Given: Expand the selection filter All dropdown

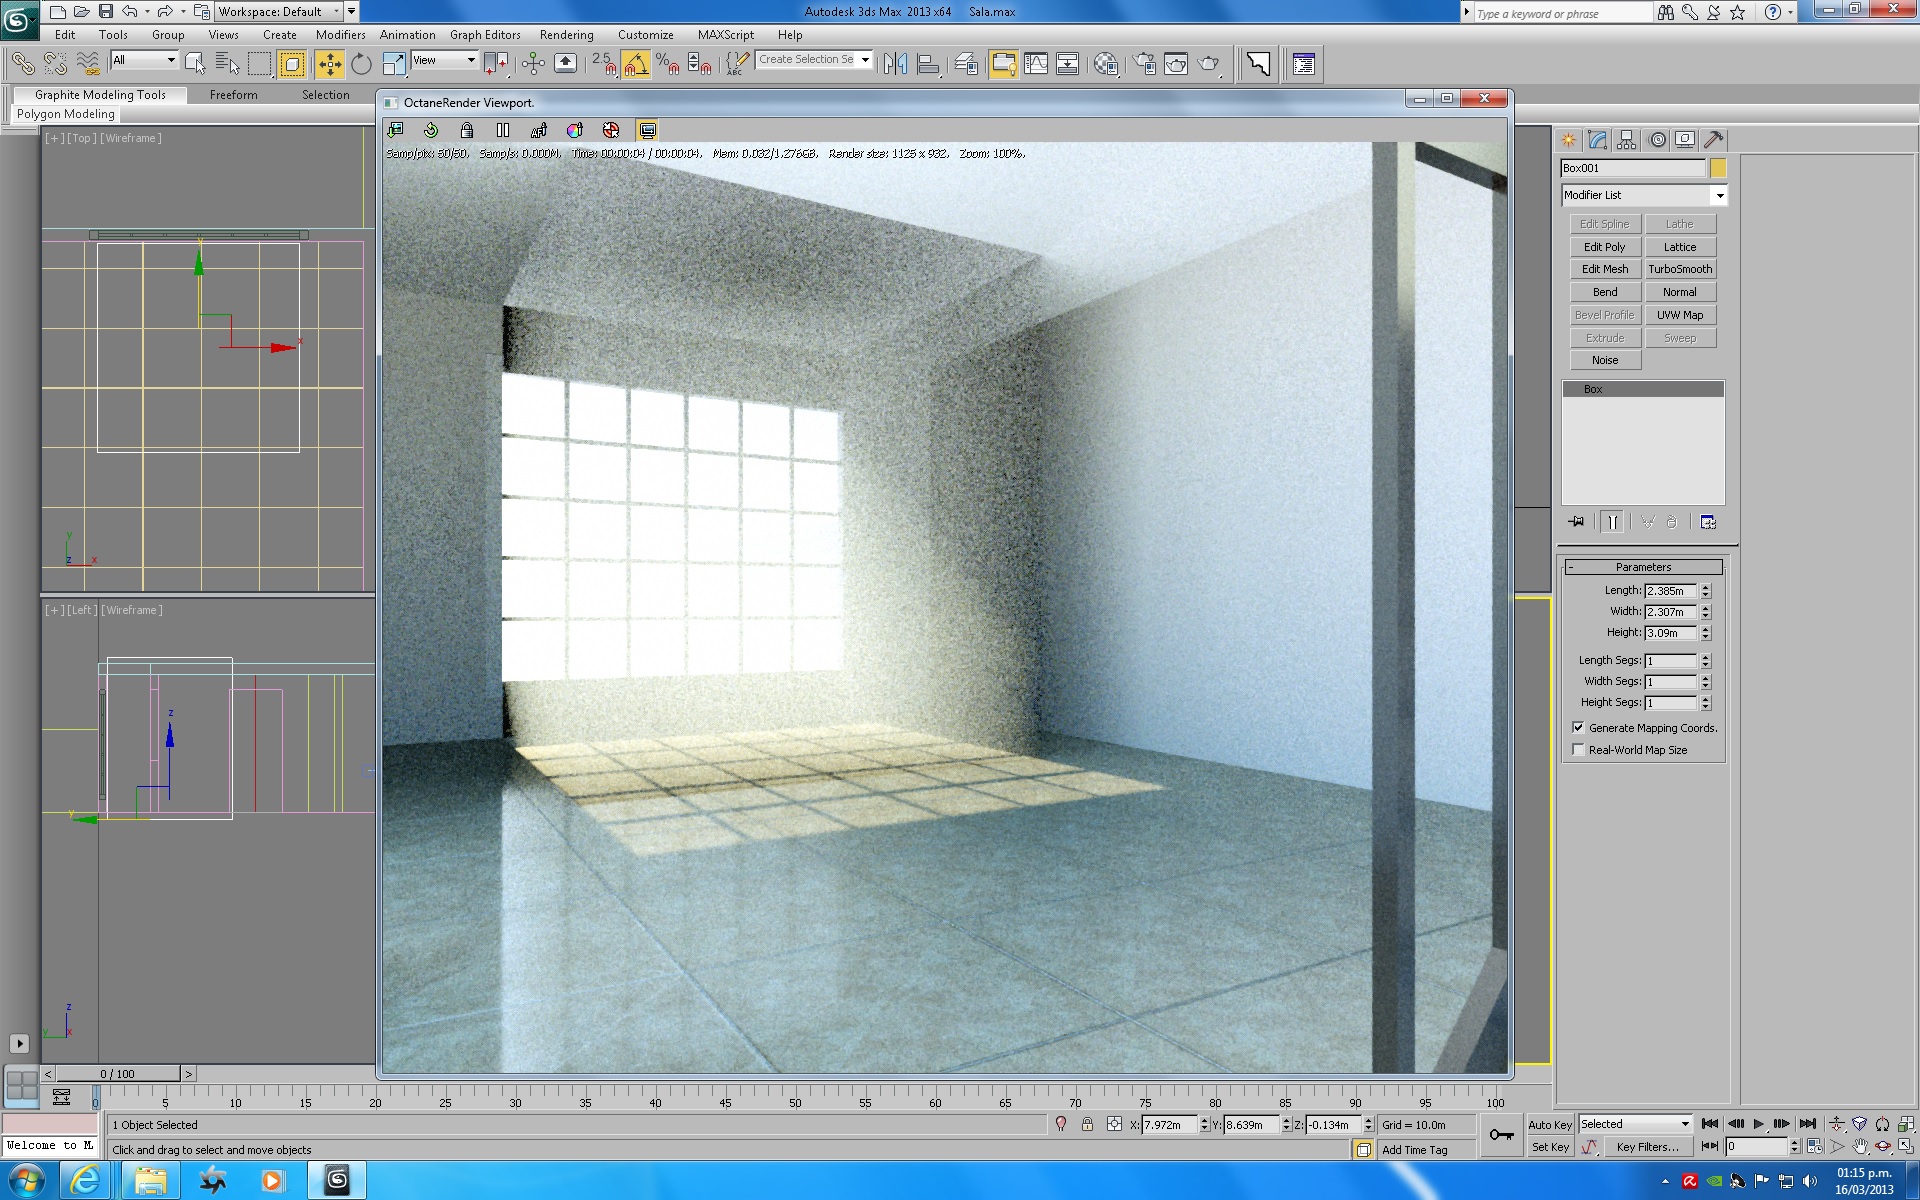Looking at the screenshot, I should pyautogui.click(x=171, y=60).
